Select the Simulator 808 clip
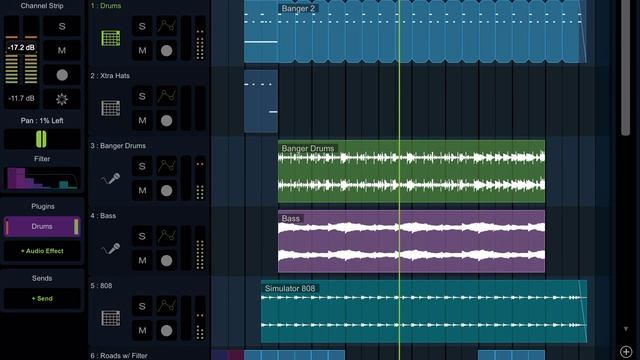 [x=424, y=311]
